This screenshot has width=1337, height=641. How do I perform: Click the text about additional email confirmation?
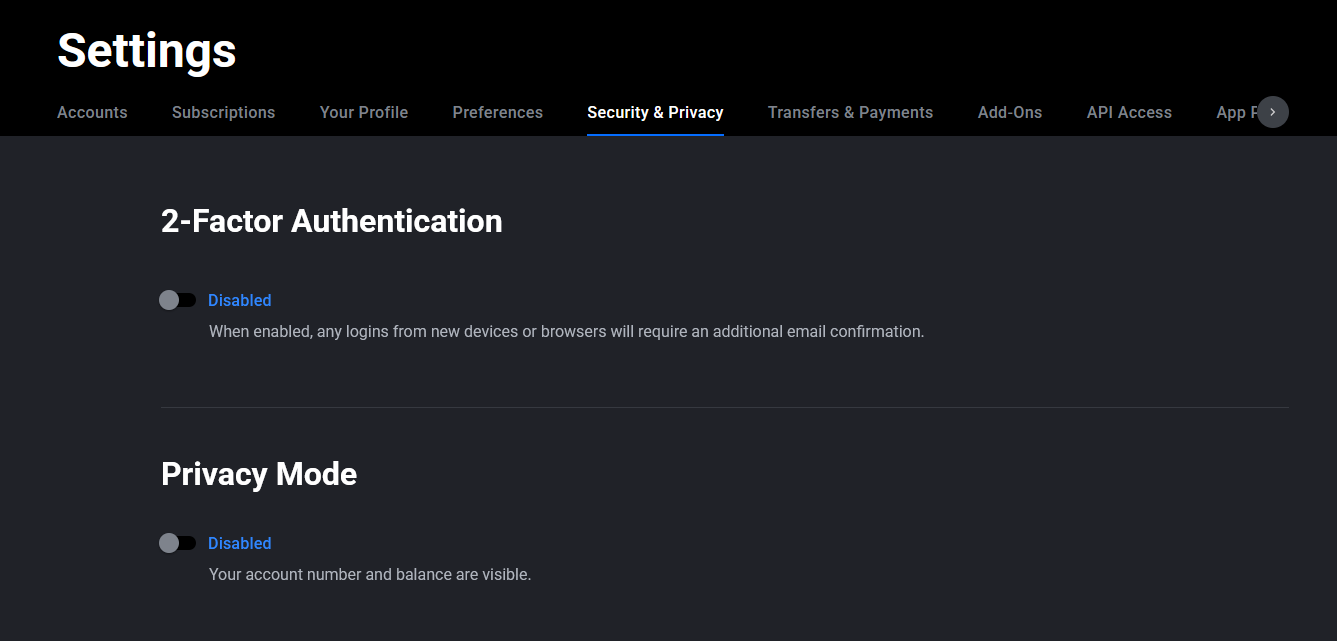[567, 331]
